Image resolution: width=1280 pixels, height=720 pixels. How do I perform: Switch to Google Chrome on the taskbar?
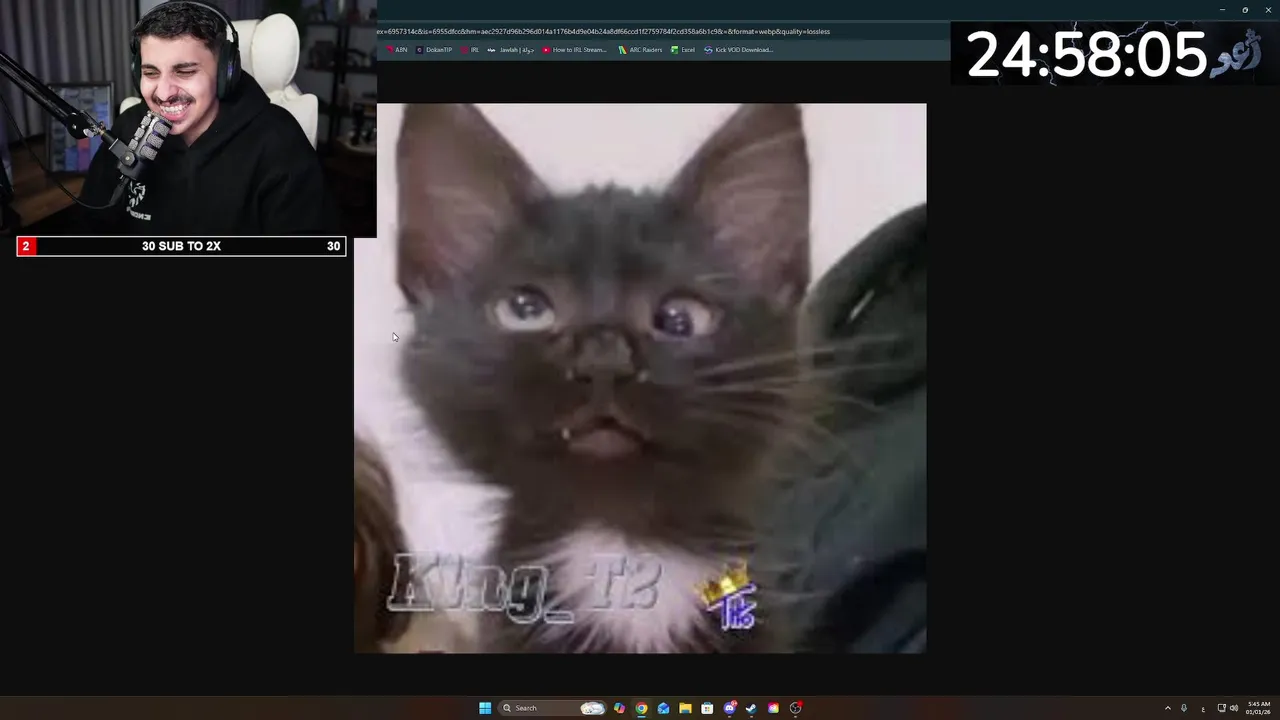tap(641, 708)
